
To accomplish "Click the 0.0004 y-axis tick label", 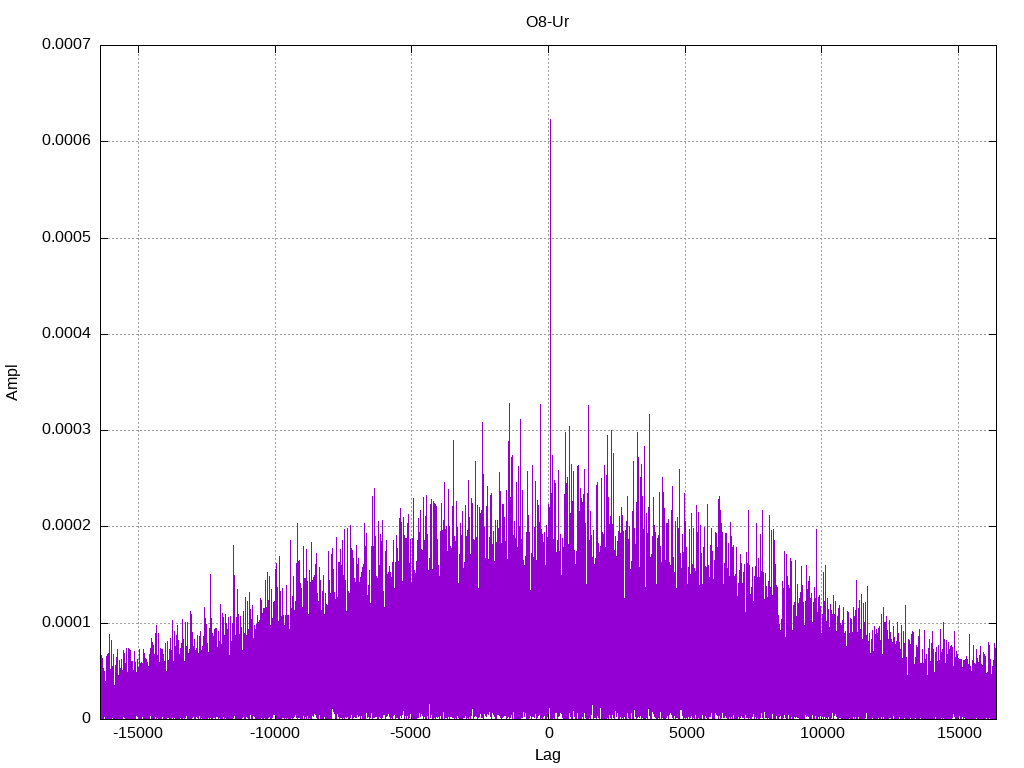I will coord(66,334).
